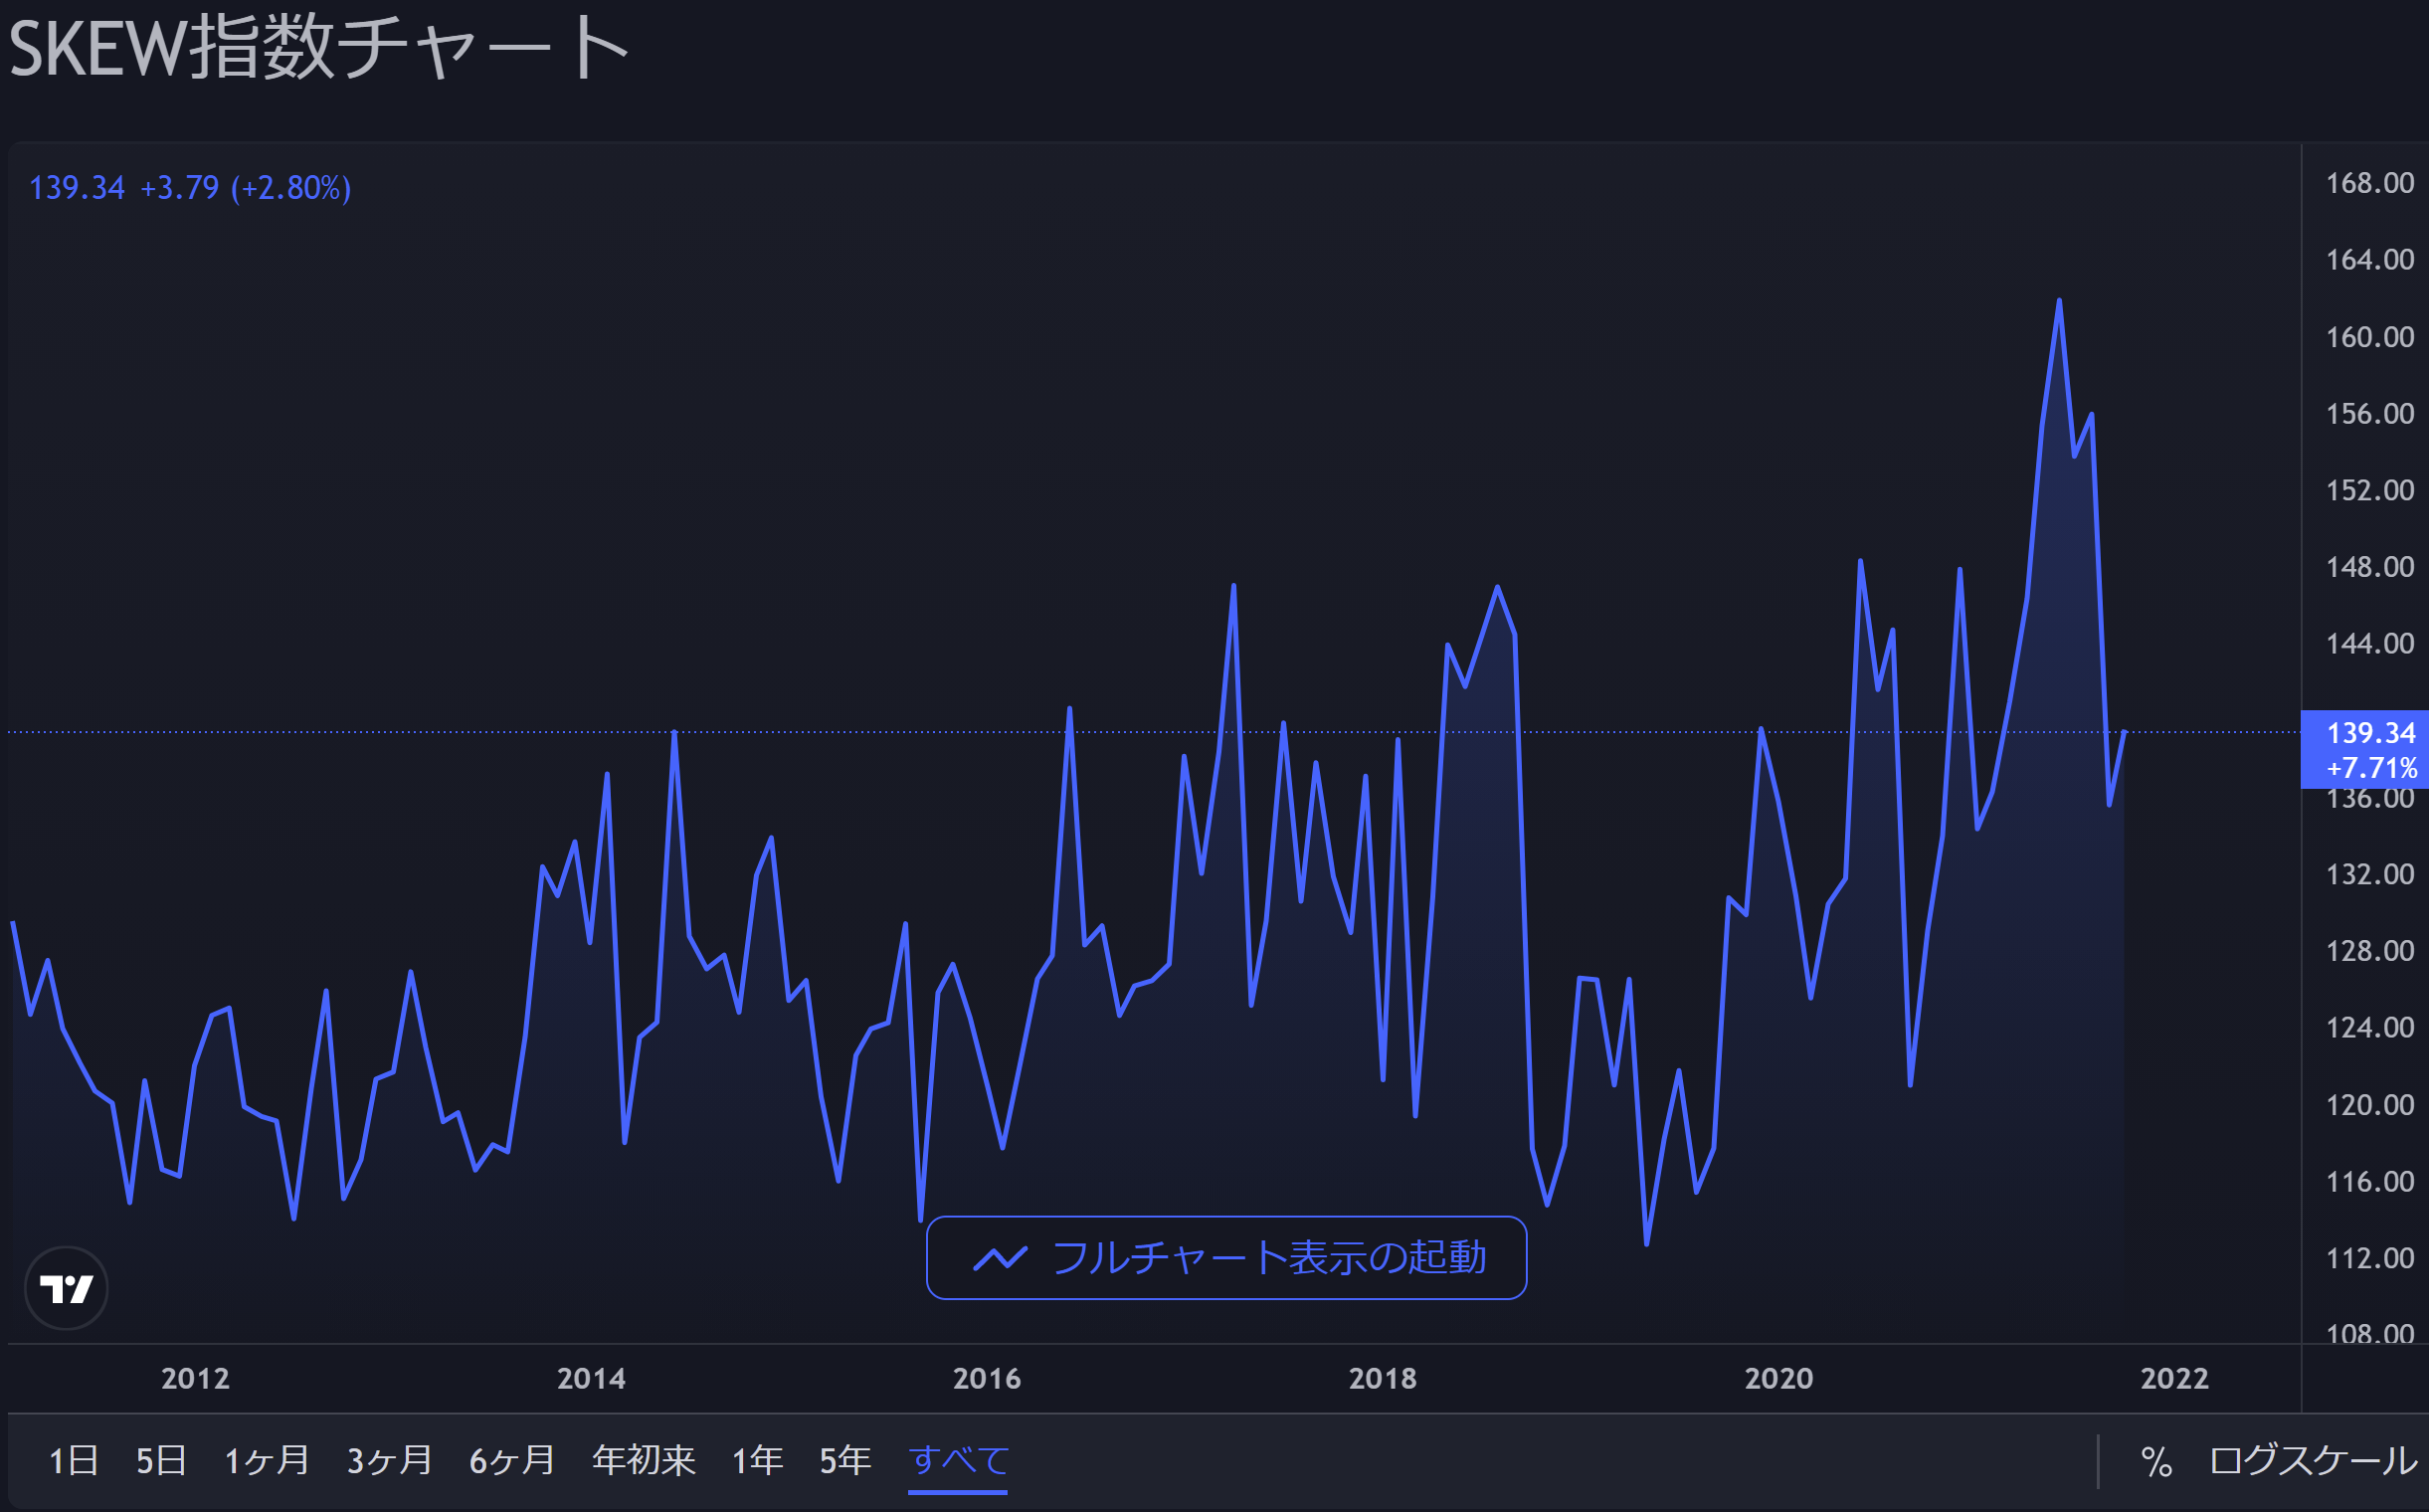The image size is (2429, 1512).
Task: Select the 1日 time range
Action: pos(73,1461)
